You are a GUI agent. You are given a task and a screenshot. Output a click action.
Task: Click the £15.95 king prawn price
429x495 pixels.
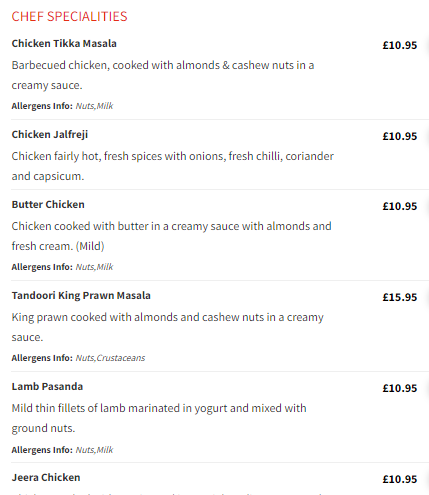[x=400, y=297]
